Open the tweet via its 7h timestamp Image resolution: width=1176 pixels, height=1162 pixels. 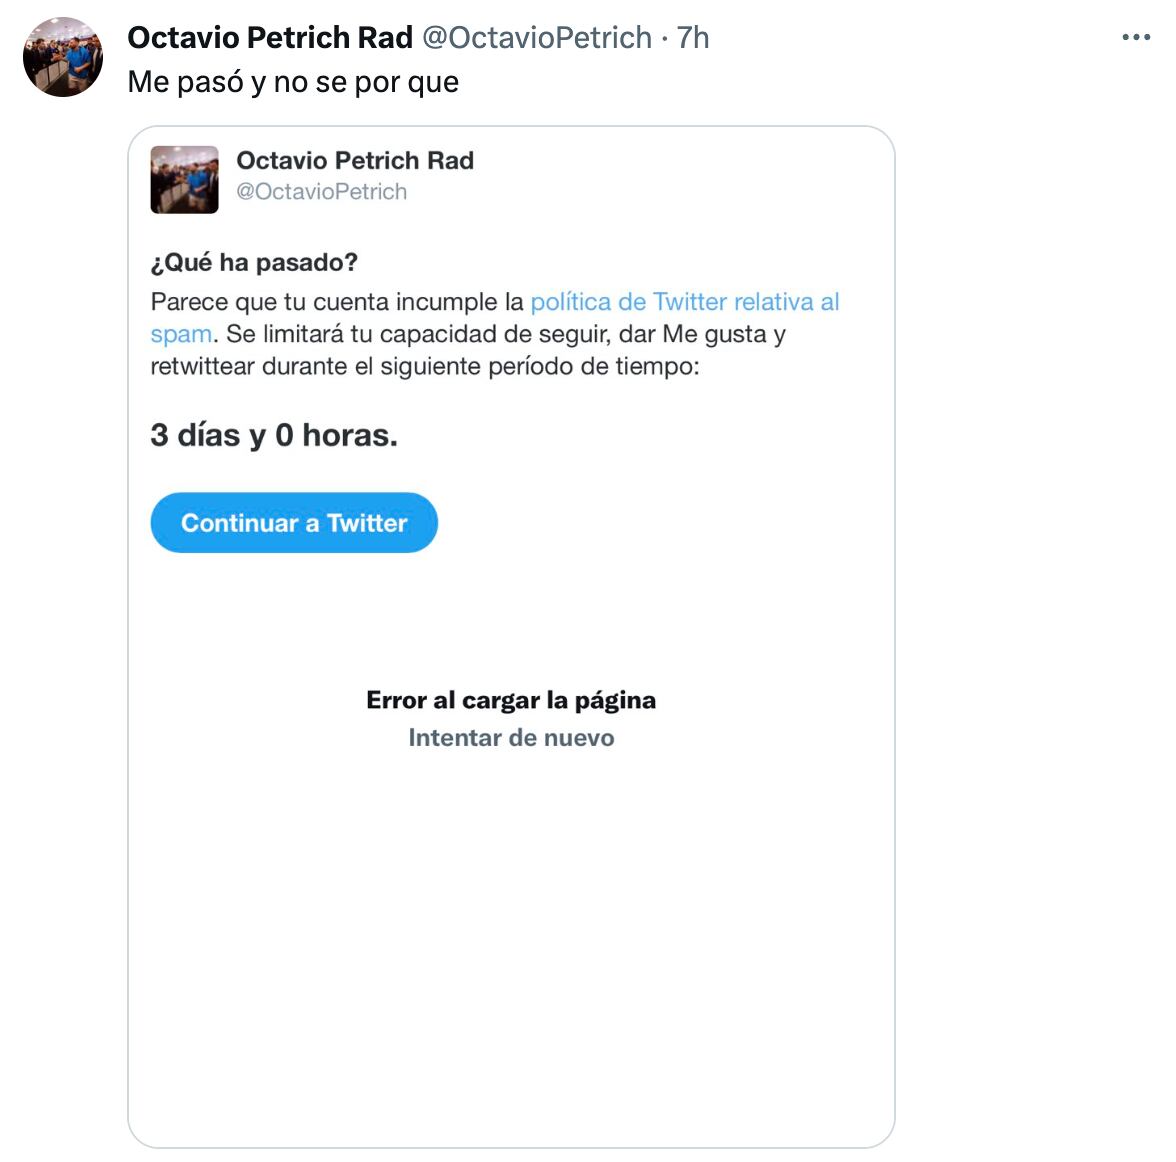click(693, 38)
